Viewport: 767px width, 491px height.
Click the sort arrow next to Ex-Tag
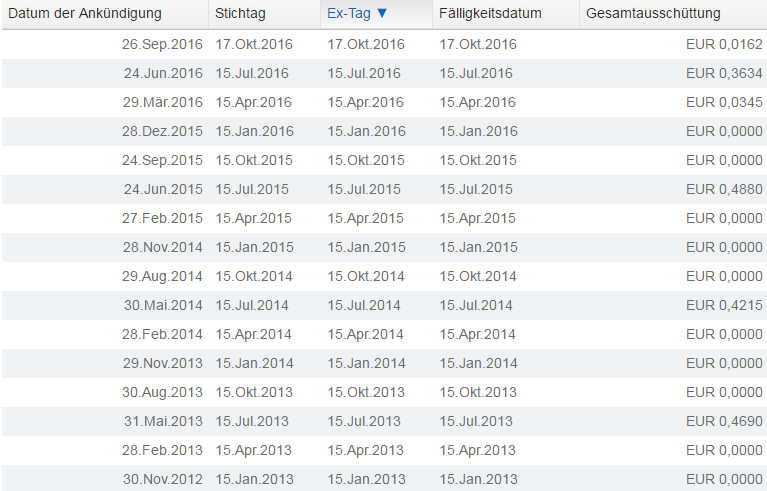pos(382,14)
